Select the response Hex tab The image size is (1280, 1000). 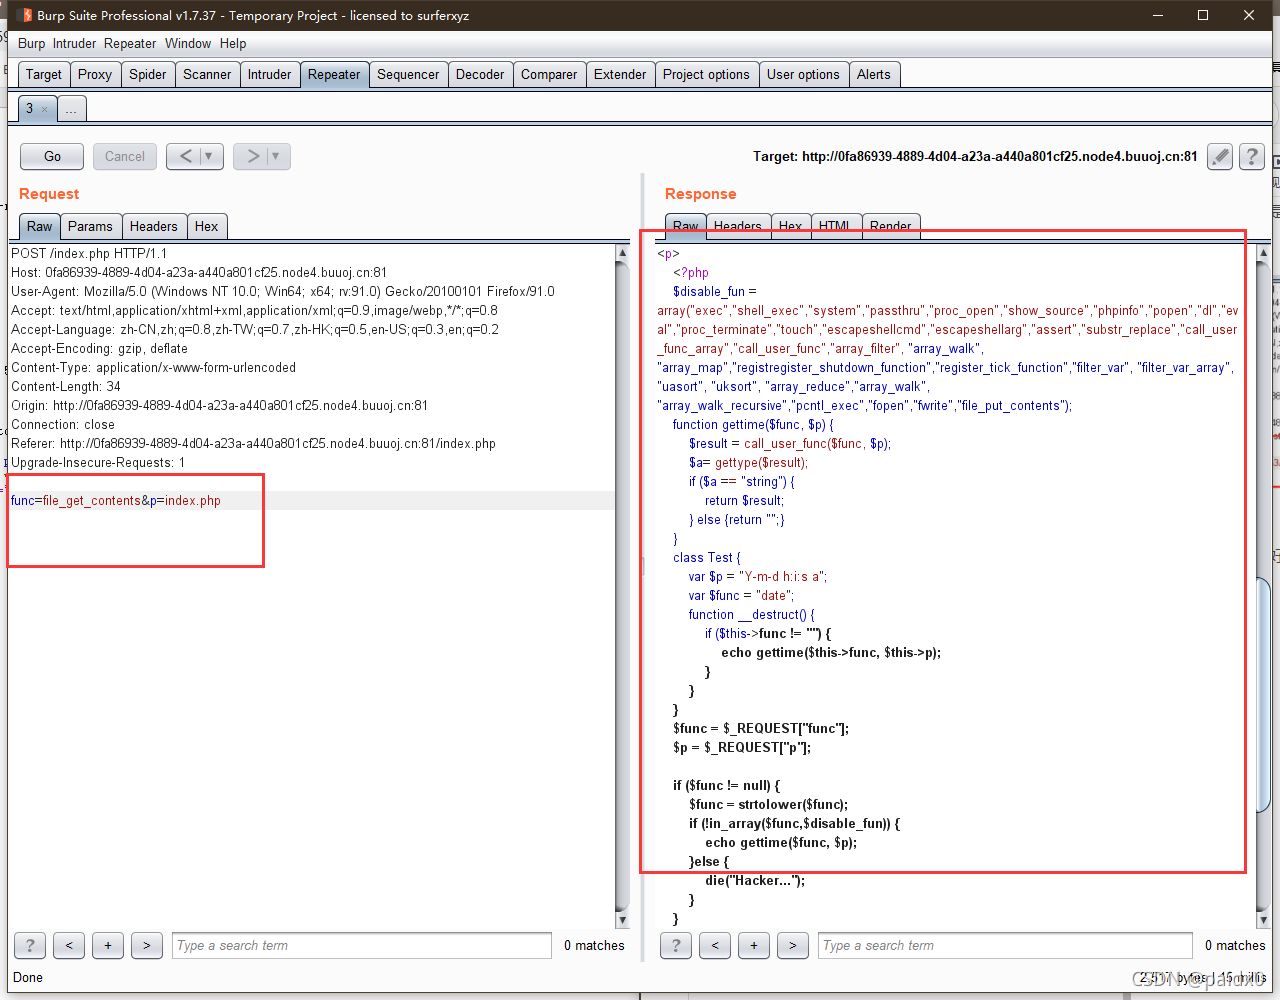click(x=790, y=226)
